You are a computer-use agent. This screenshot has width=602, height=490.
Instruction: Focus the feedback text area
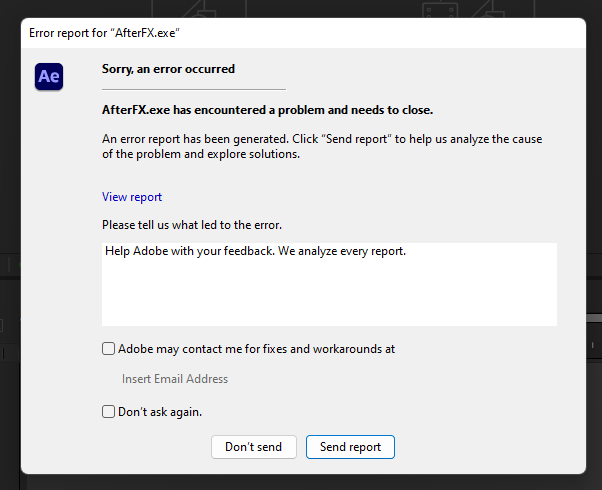coord(329,284)
